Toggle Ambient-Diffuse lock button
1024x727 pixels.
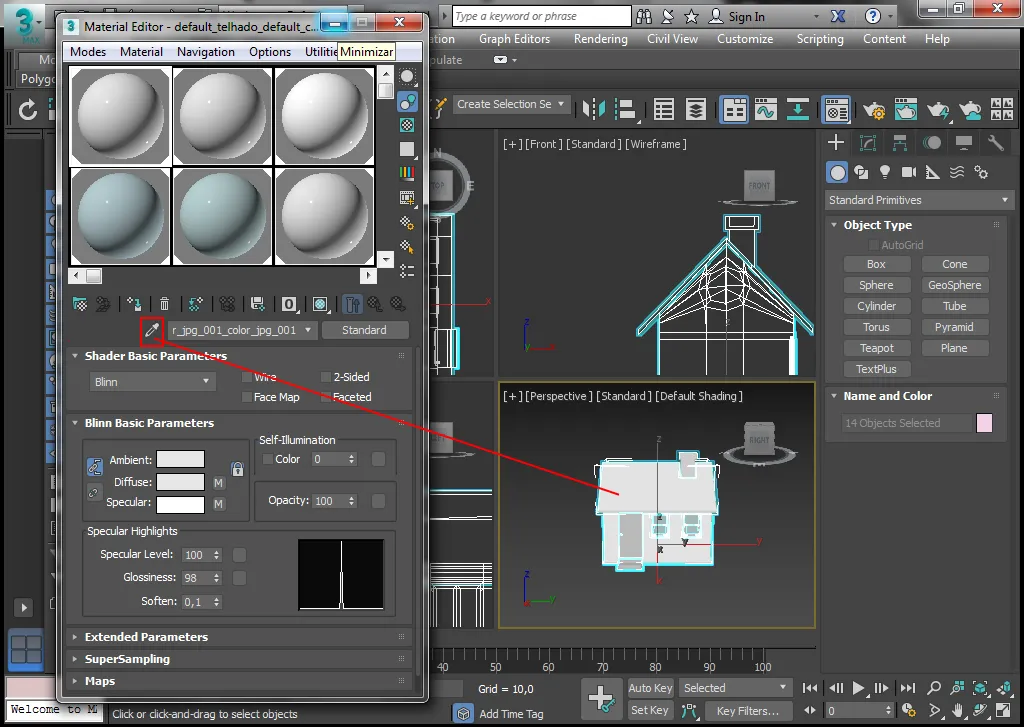click(95, 466)
